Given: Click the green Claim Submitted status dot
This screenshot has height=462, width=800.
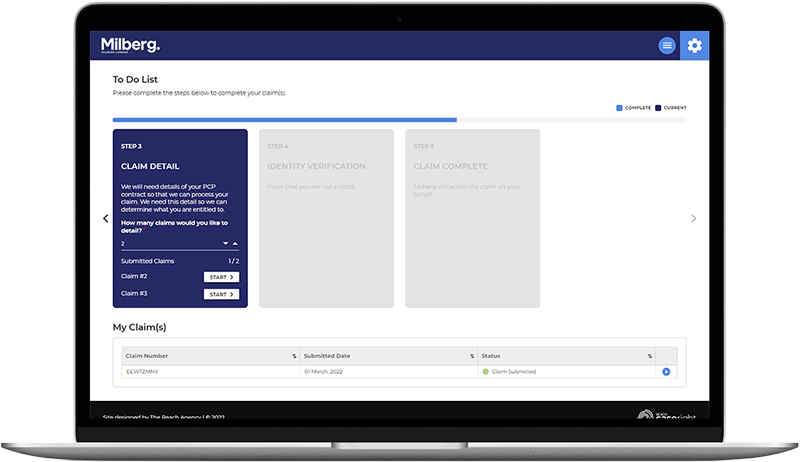Looking at the screenshot, I should click(x=486, y=371).
